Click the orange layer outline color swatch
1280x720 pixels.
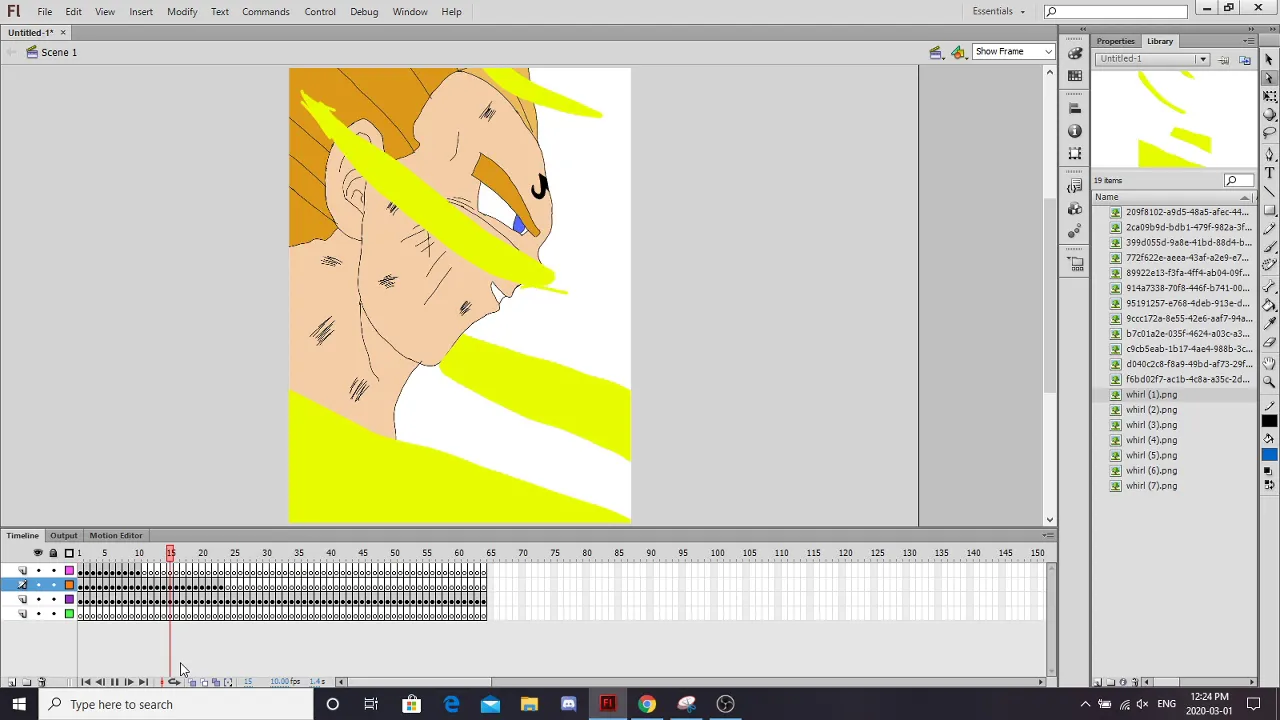[69, 585]
